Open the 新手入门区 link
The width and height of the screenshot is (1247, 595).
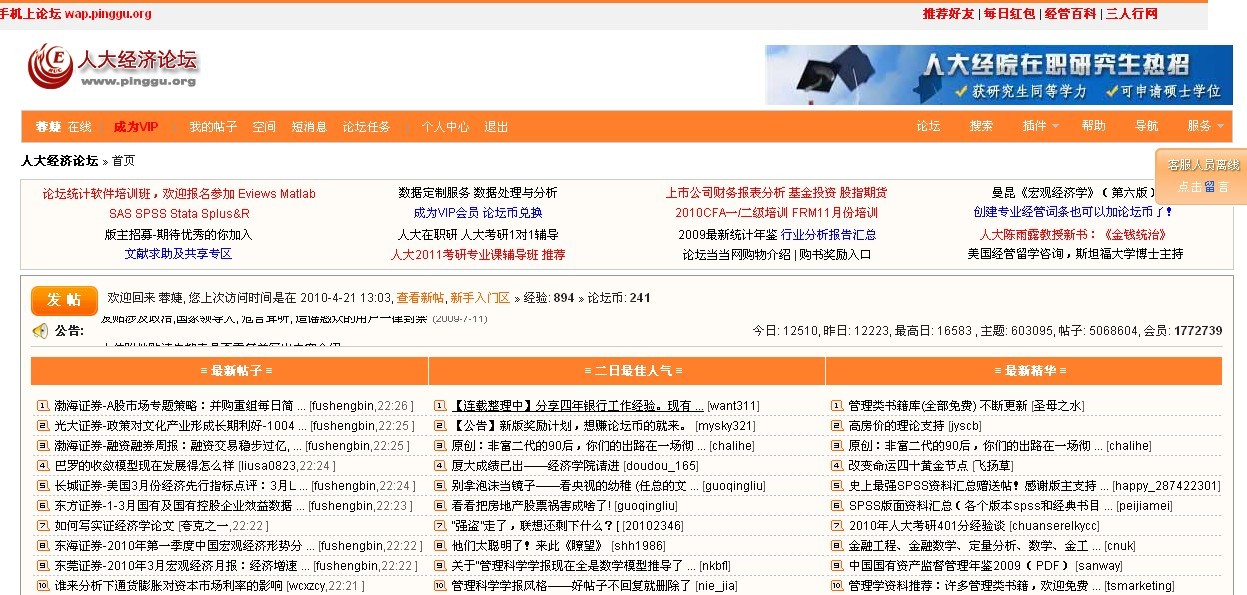tap(480, 298)
